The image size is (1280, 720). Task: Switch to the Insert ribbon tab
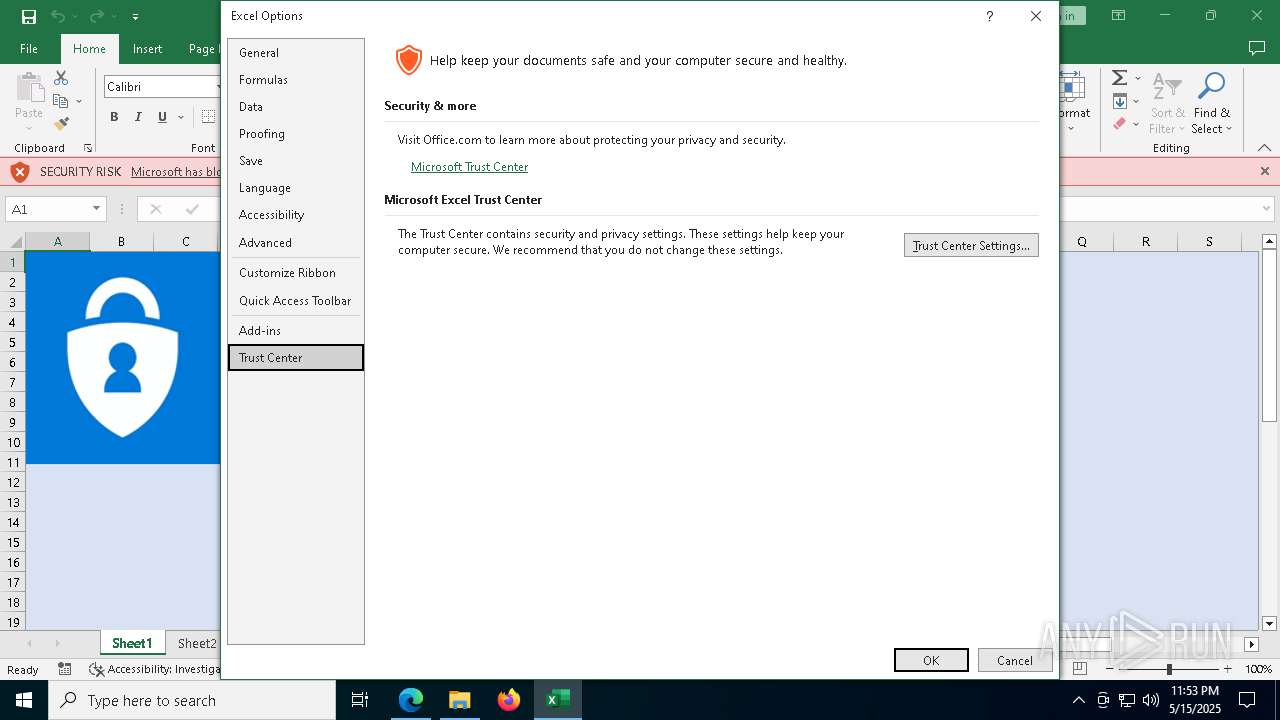[147, 48]
